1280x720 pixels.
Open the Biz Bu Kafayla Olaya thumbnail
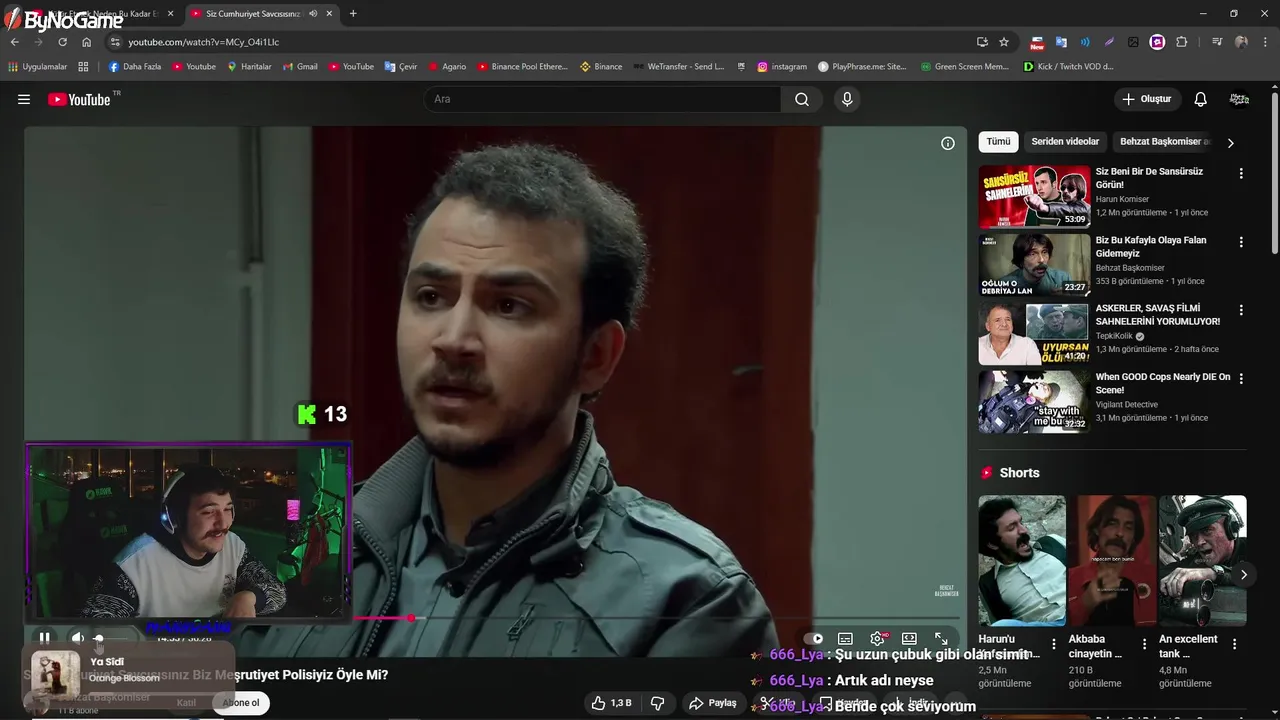1034,265
